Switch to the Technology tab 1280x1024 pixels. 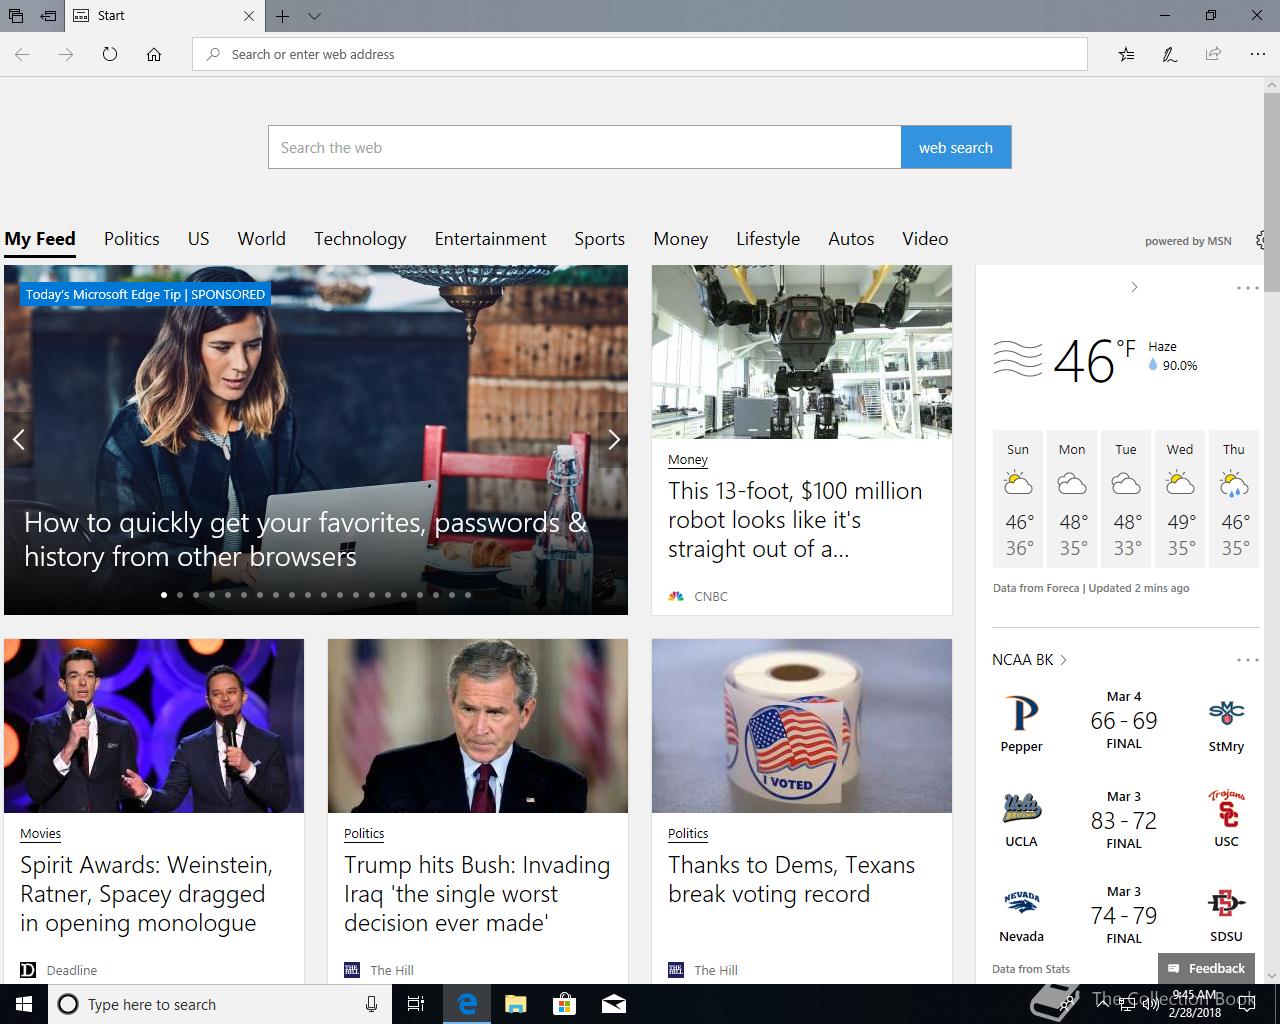360,239
